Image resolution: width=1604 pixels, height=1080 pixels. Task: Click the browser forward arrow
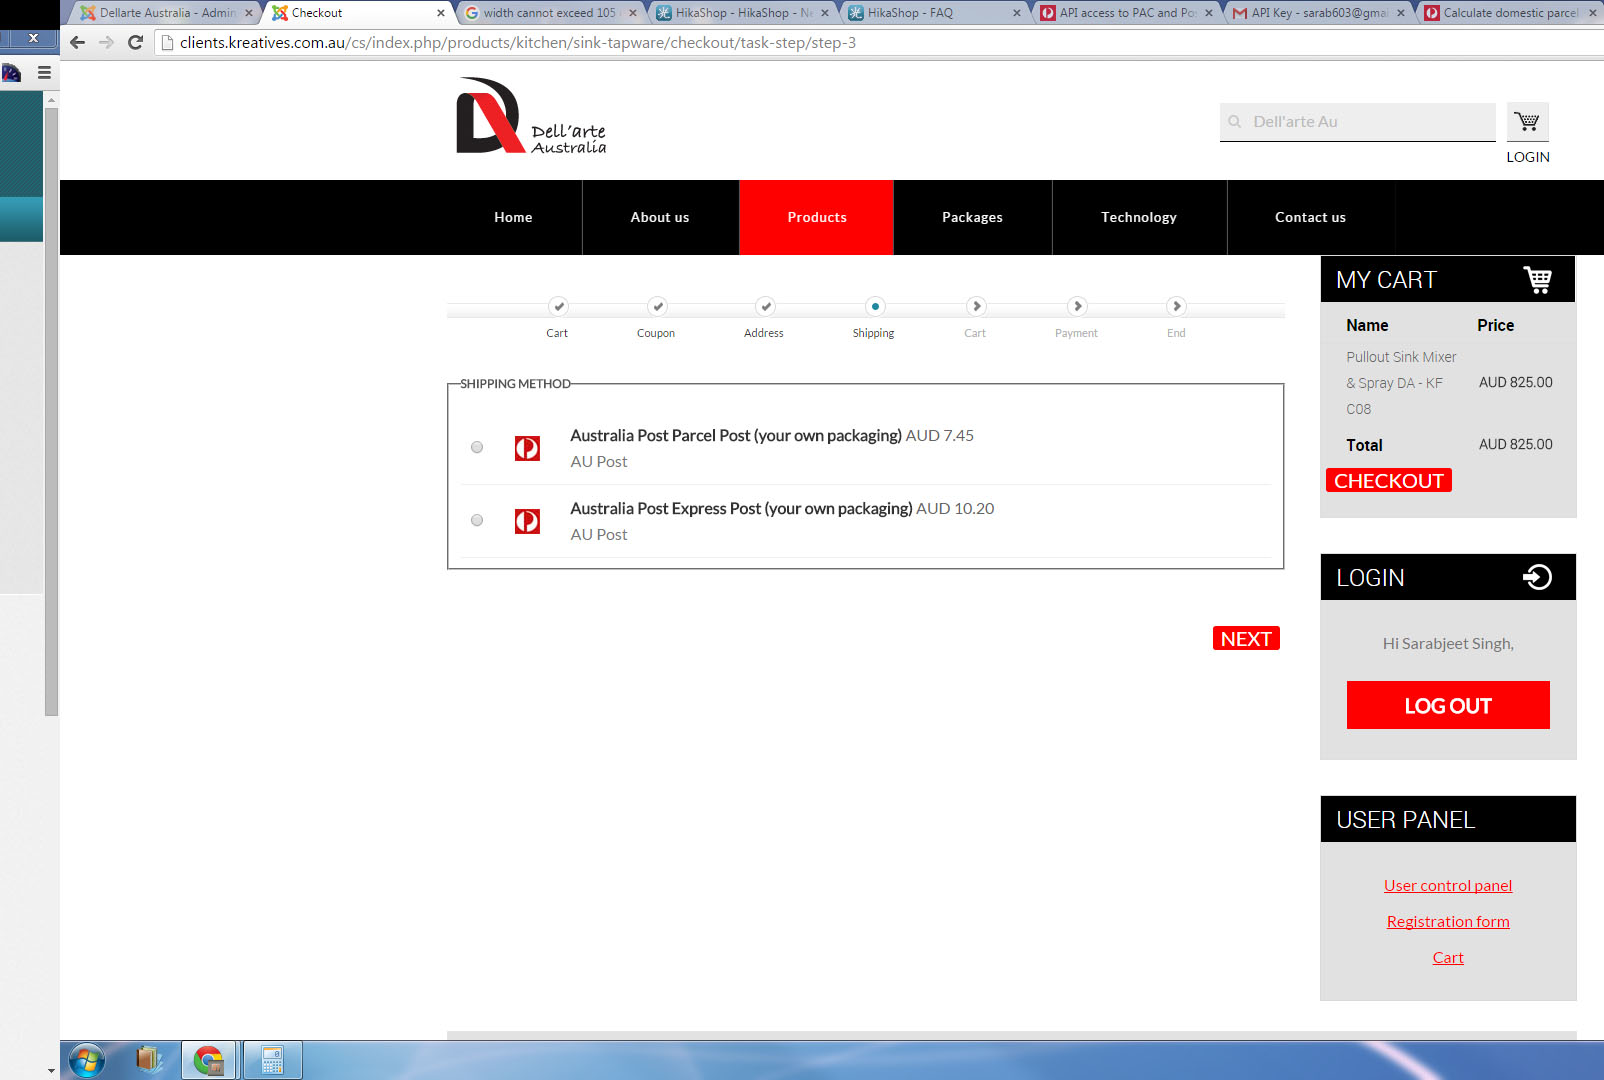point(107,42)
